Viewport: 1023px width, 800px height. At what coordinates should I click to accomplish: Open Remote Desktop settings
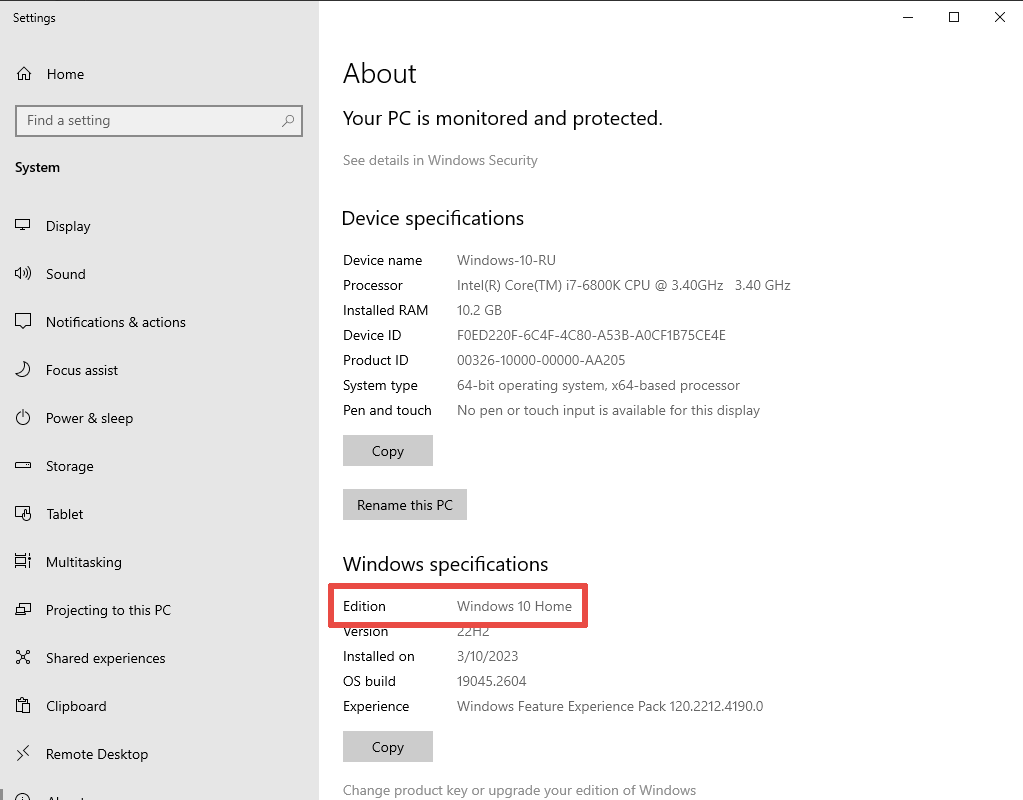(97, 754)
